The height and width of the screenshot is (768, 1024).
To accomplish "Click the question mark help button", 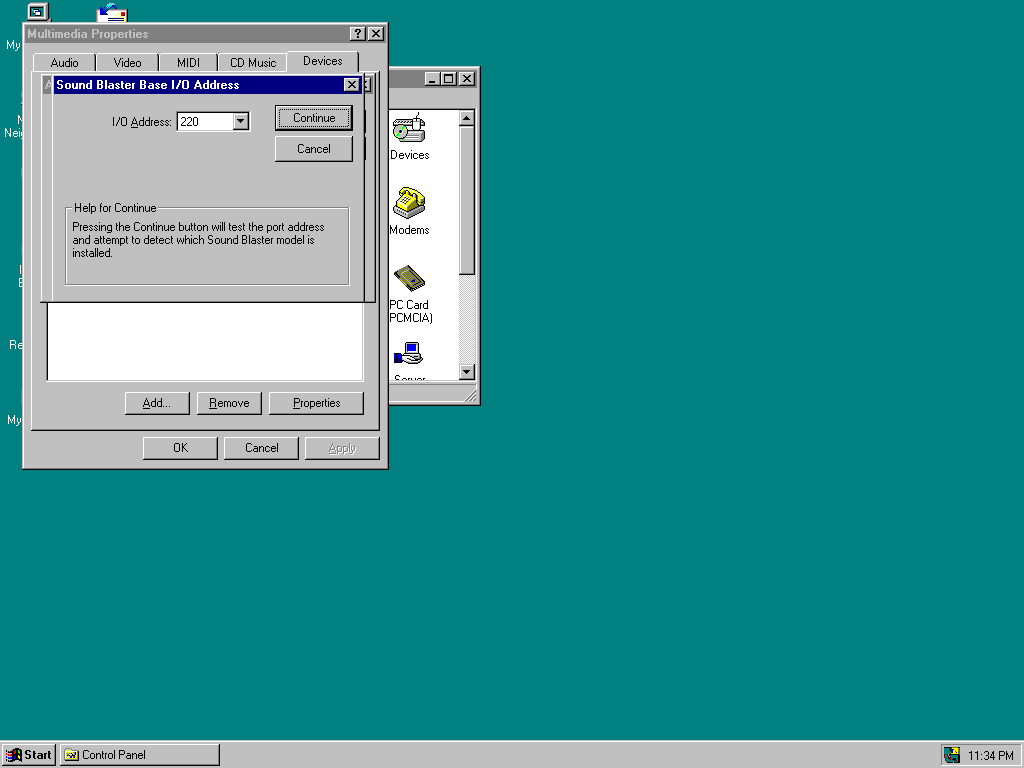I will [358, 34].
